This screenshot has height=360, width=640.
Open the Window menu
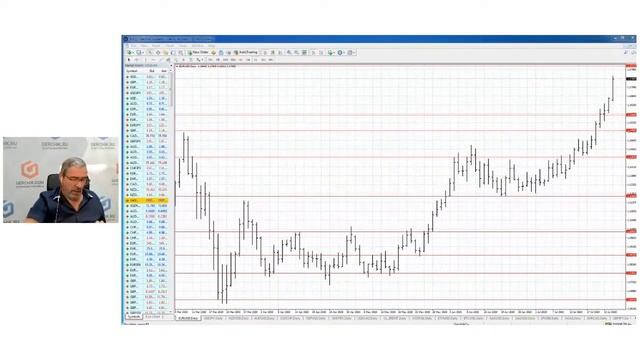coord(198,46)
